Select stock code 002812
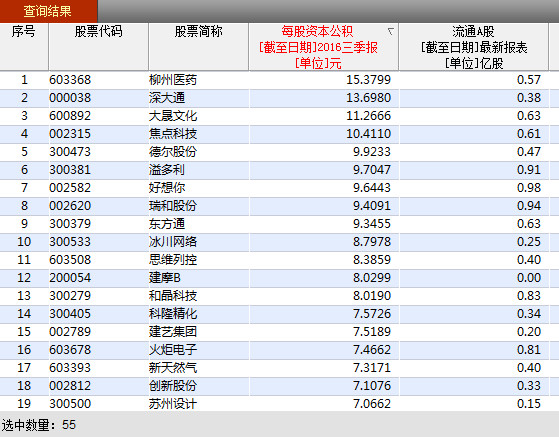 [70, 386]
